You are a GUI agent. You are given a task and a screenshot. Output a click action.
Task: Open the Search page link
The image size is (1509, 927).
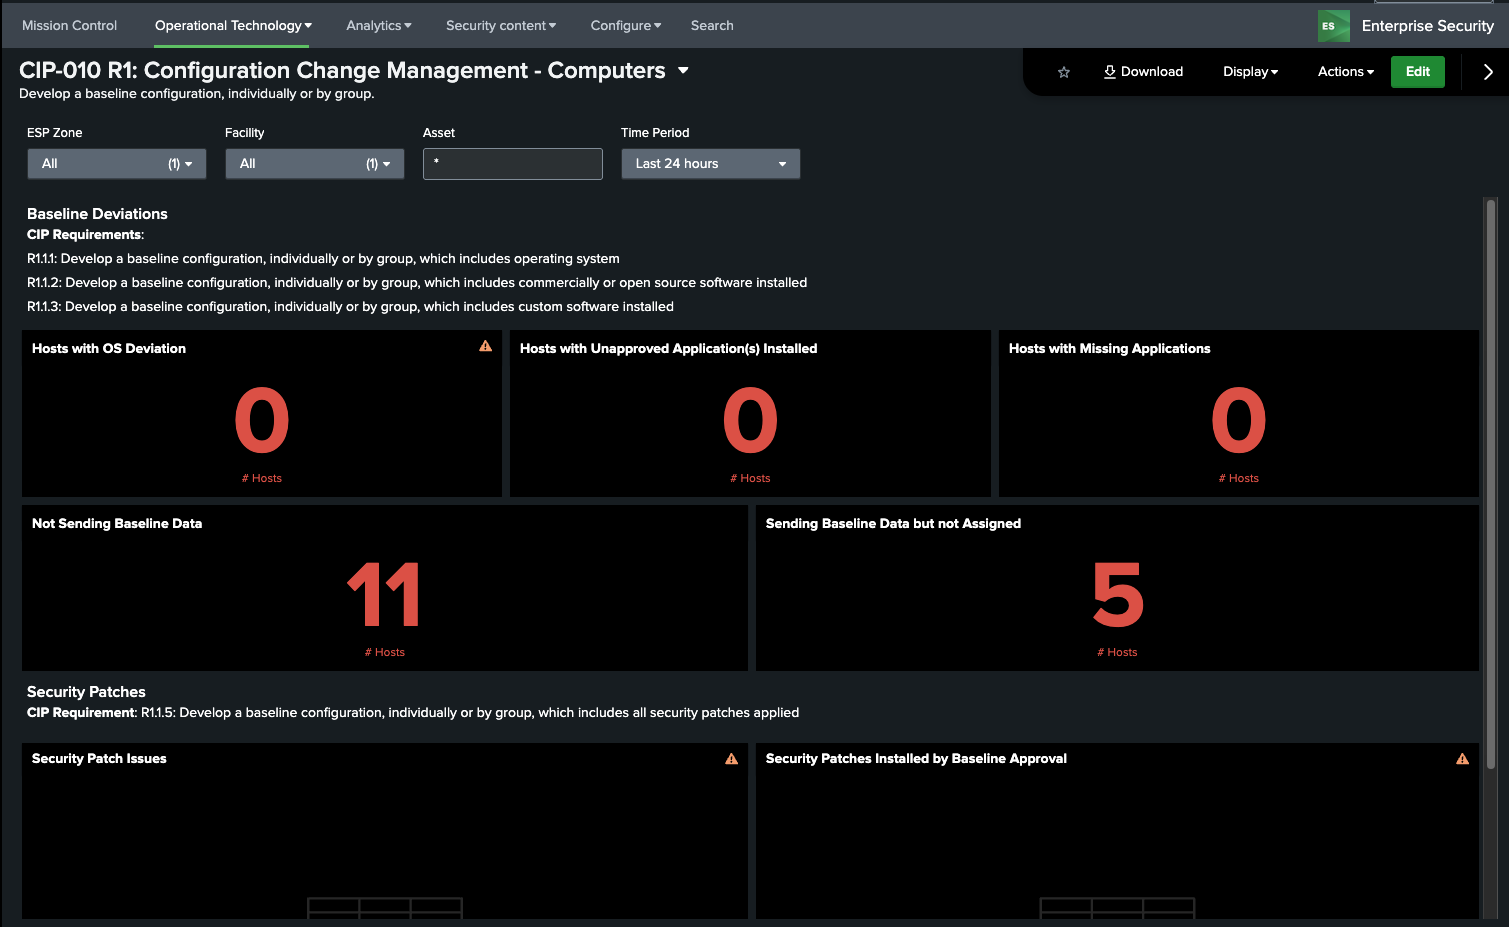pos(712,26)
